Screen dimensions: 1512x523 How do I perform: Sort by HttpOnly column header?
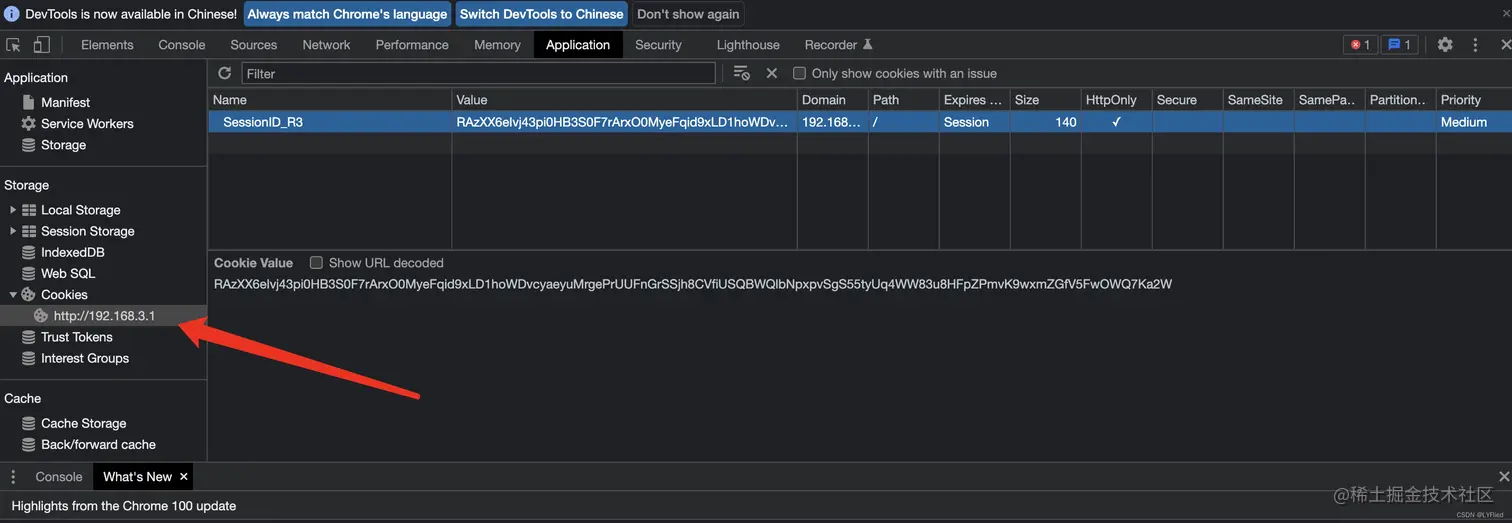1116,100
